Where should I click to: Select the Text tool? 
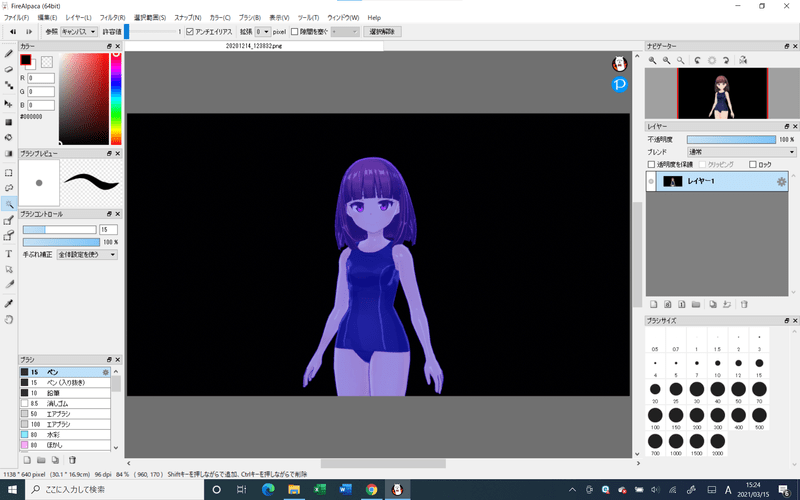9,253
